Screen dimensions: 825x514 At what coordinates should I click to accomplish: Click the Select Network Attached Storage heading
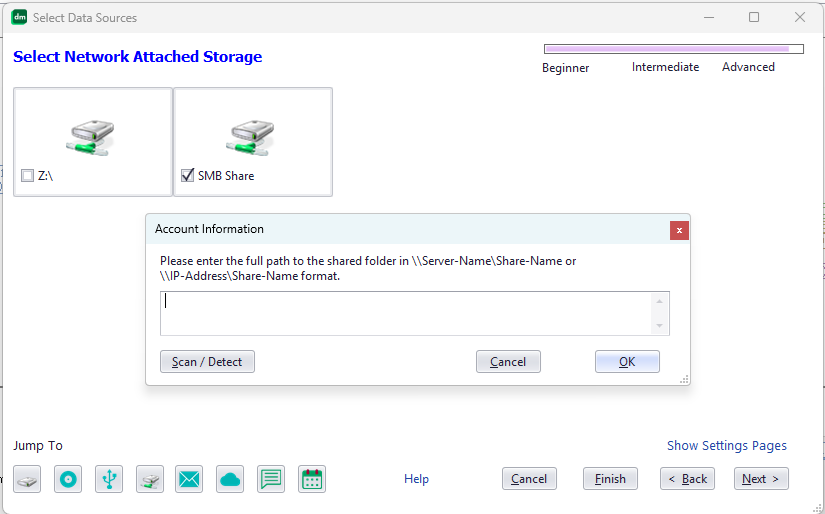(x=137, y=57)
